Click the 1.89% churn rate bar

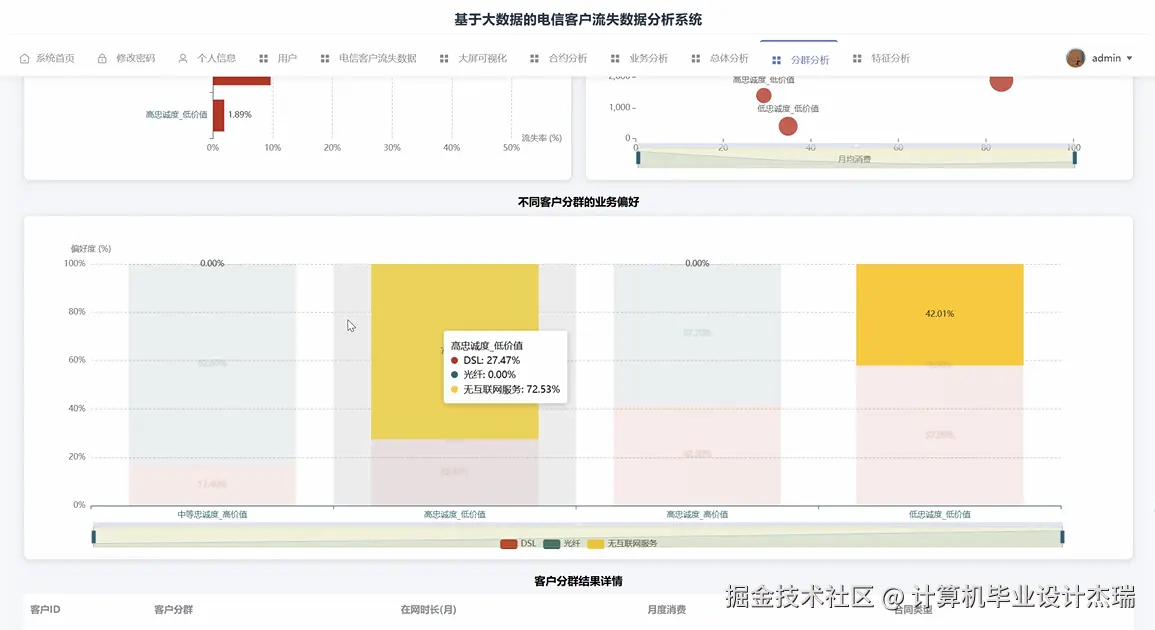pyautogui.click(x=219, y=115)
